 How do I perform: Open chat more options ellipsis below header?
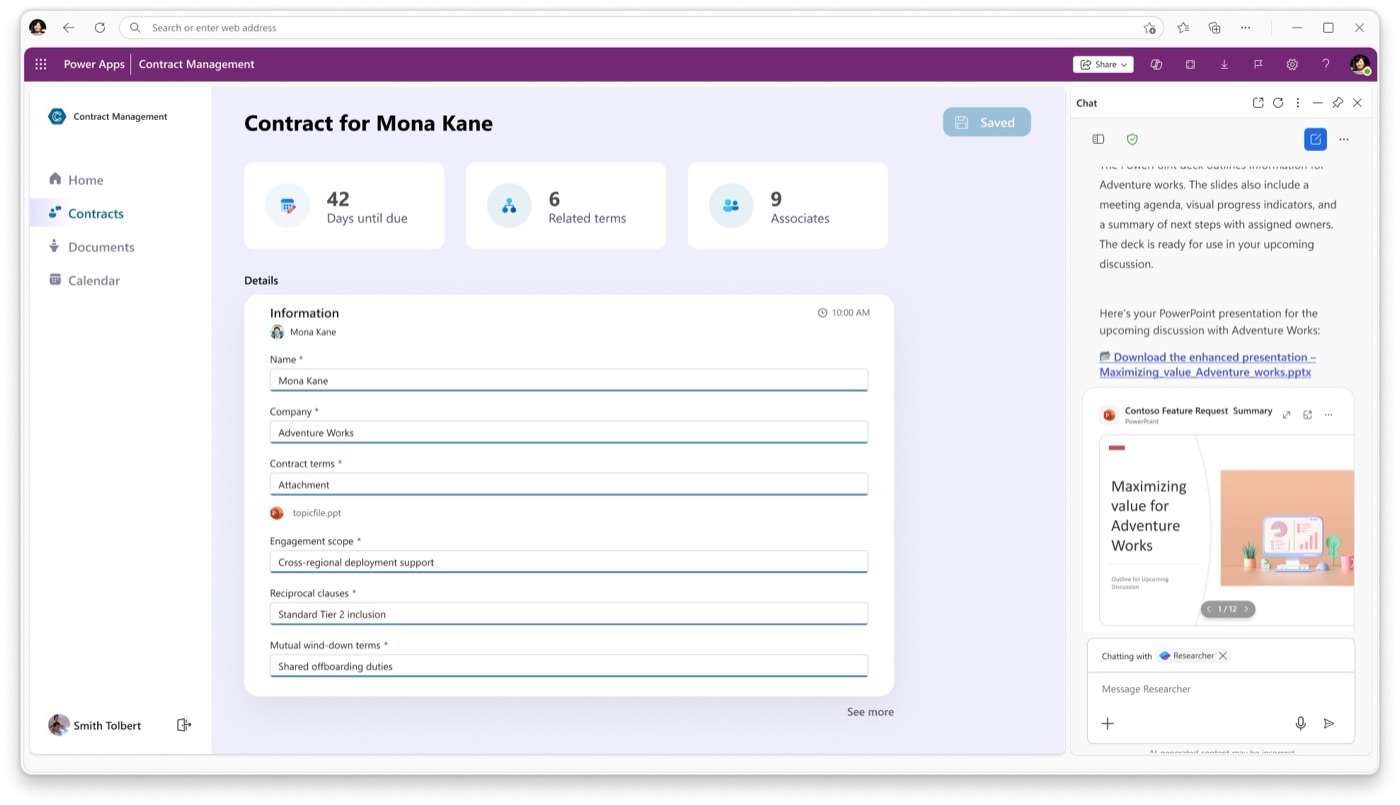pos(1344,139)
